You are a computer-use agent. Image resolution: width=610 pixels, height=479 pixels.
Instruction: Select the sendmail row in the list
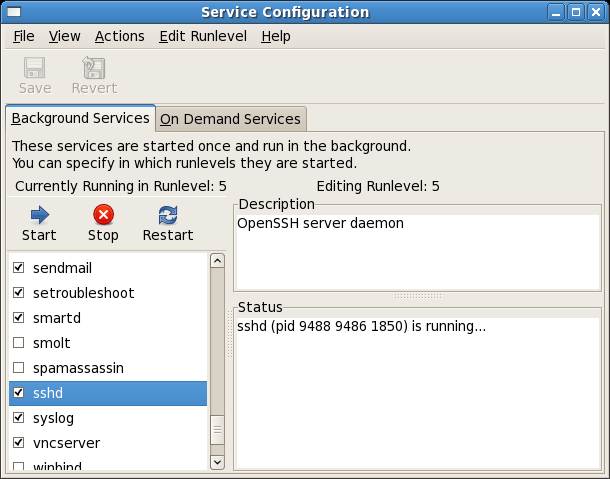tap(108, 268)
